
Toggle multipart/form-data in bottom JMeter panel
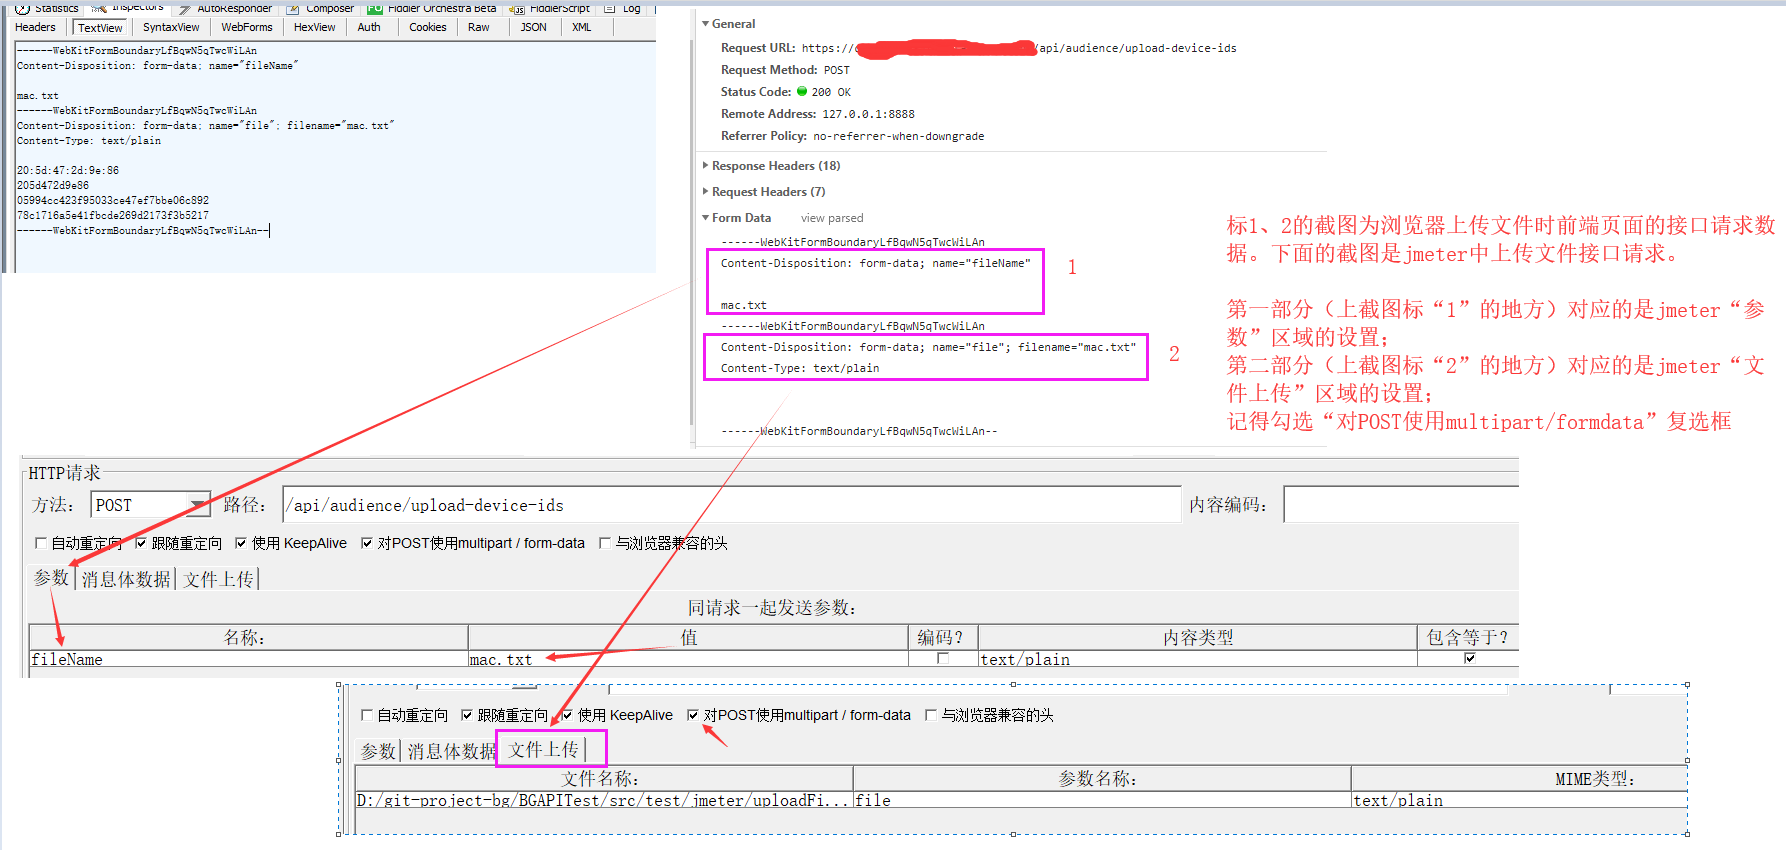693,715
